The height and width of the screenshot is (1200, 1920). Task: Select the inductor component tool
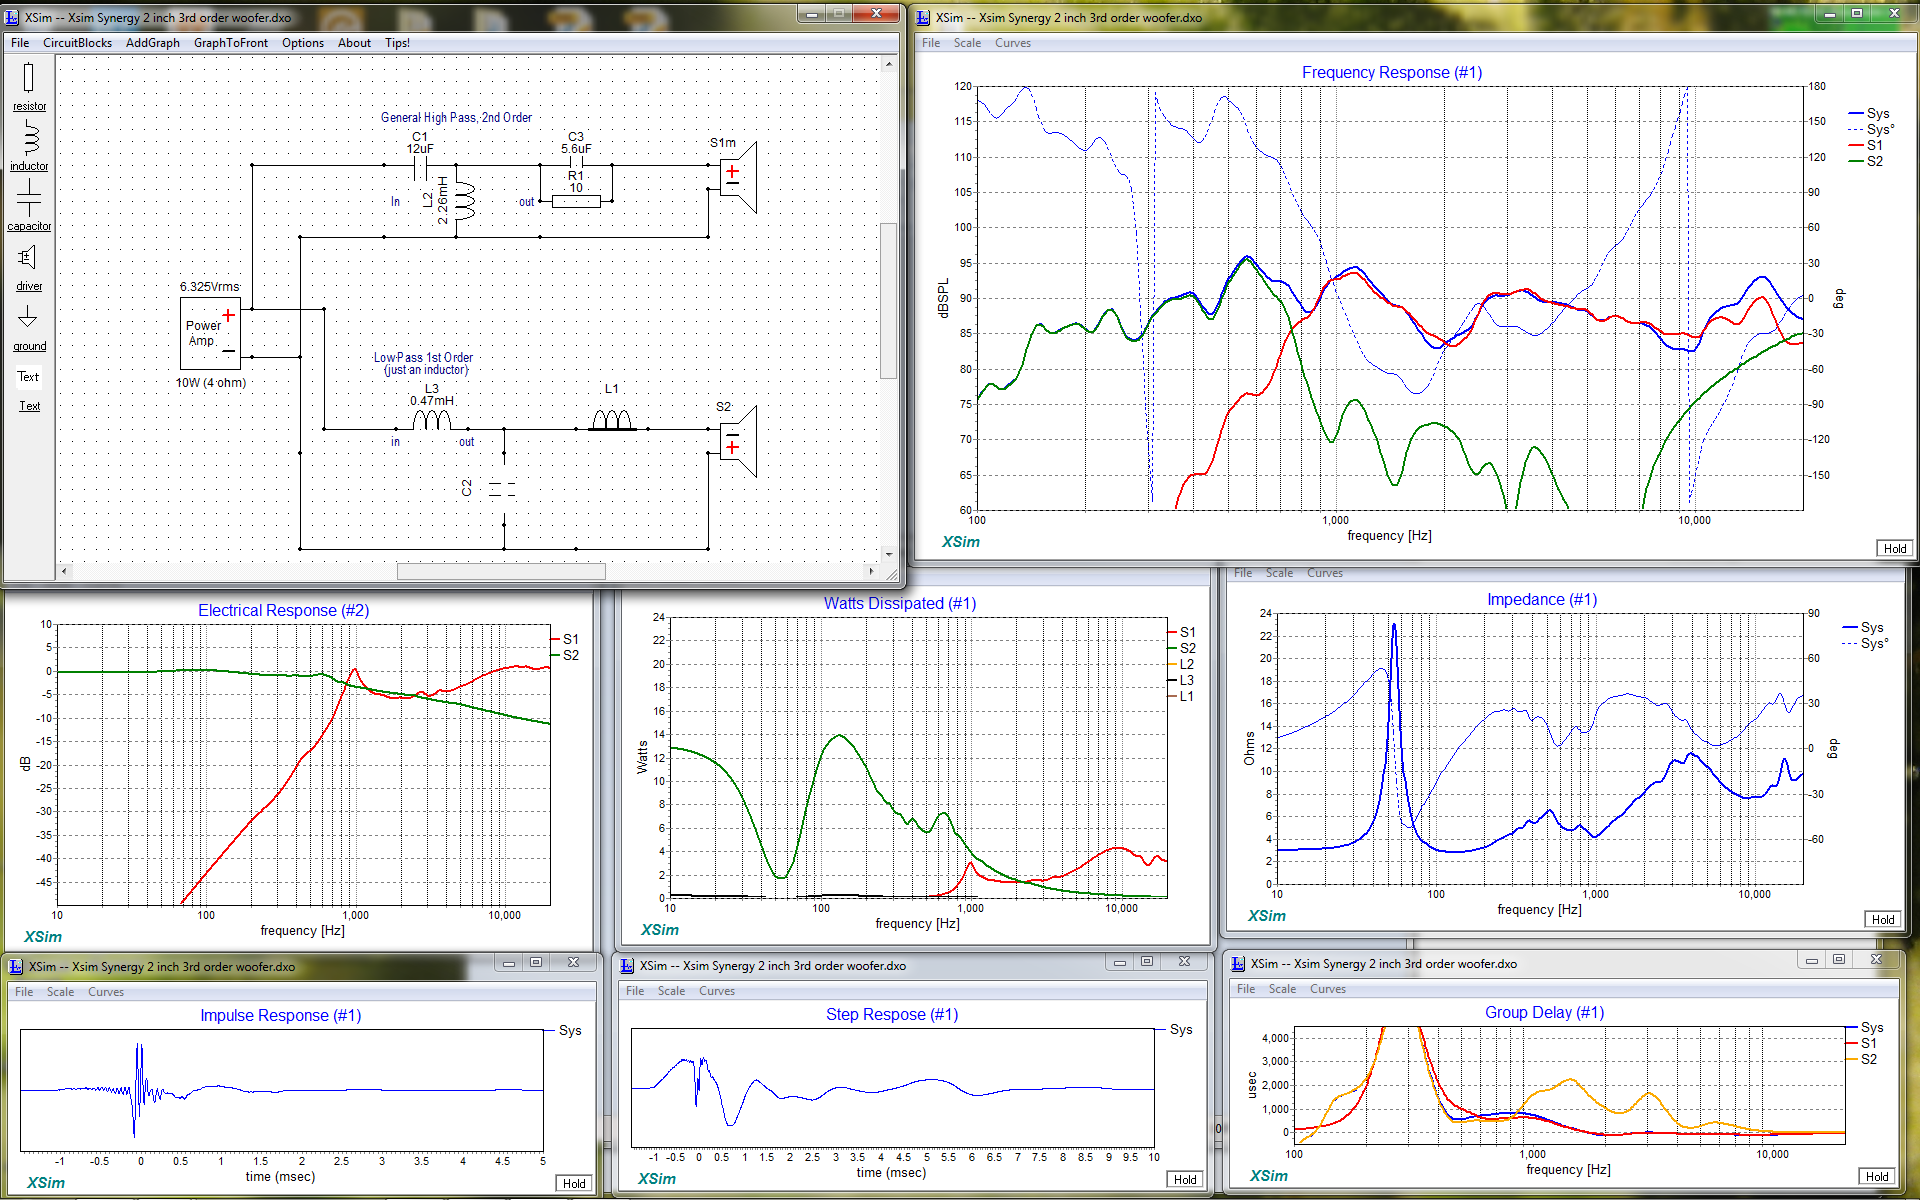point(29,147)
